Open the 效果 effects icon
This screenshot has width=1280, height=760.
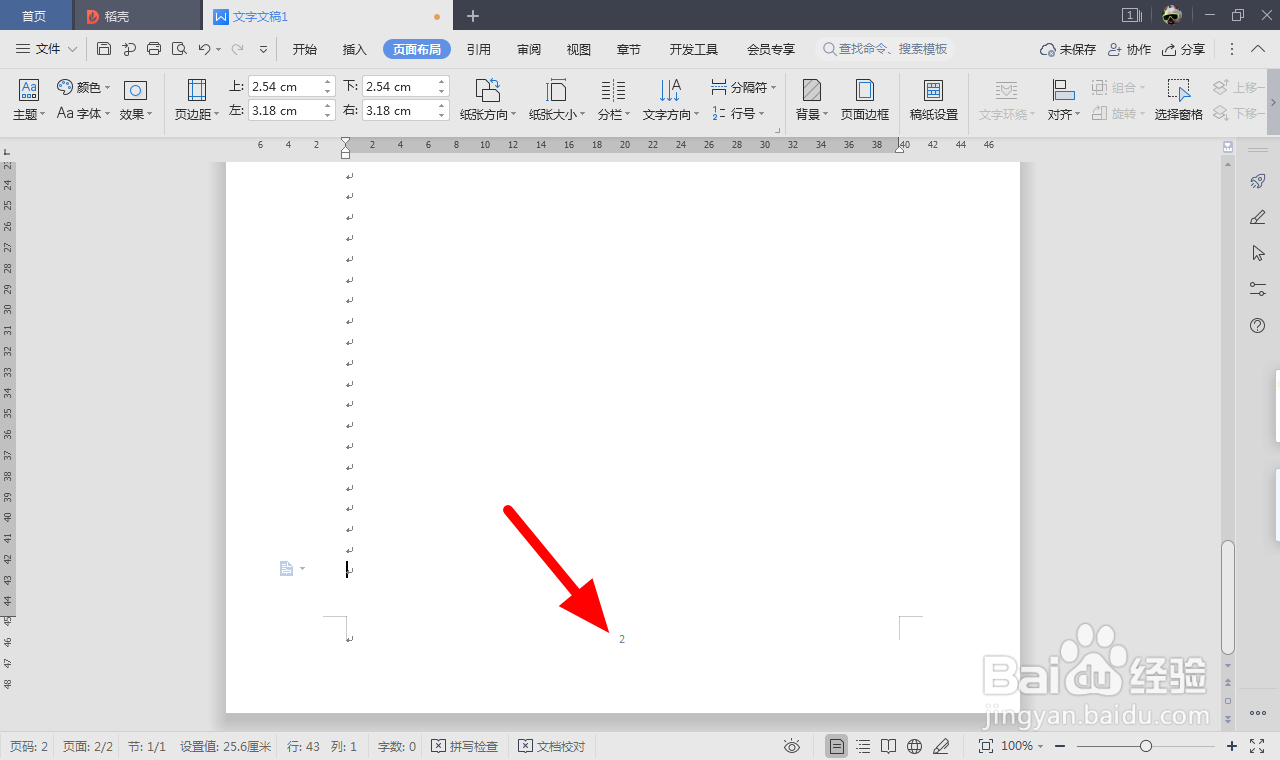click(135, 101)
